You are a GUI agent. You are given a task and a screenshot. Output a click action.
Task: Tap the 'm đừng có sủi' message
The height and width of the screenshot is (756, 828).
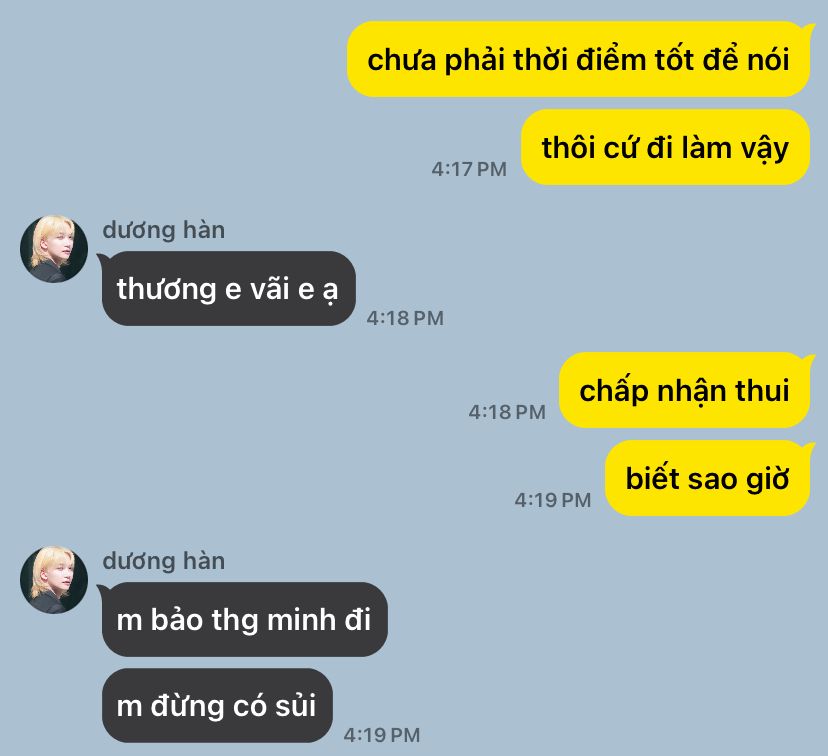tap(217, 705)
